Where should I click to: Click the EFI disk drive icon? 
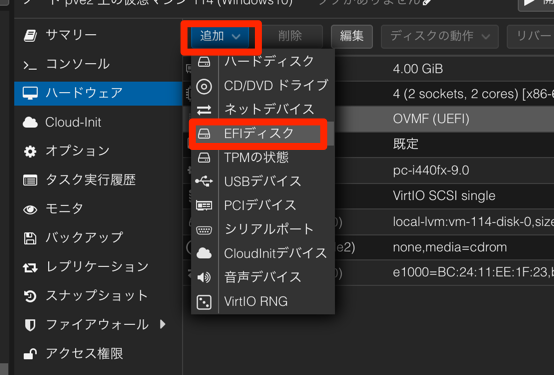point(204,134)
